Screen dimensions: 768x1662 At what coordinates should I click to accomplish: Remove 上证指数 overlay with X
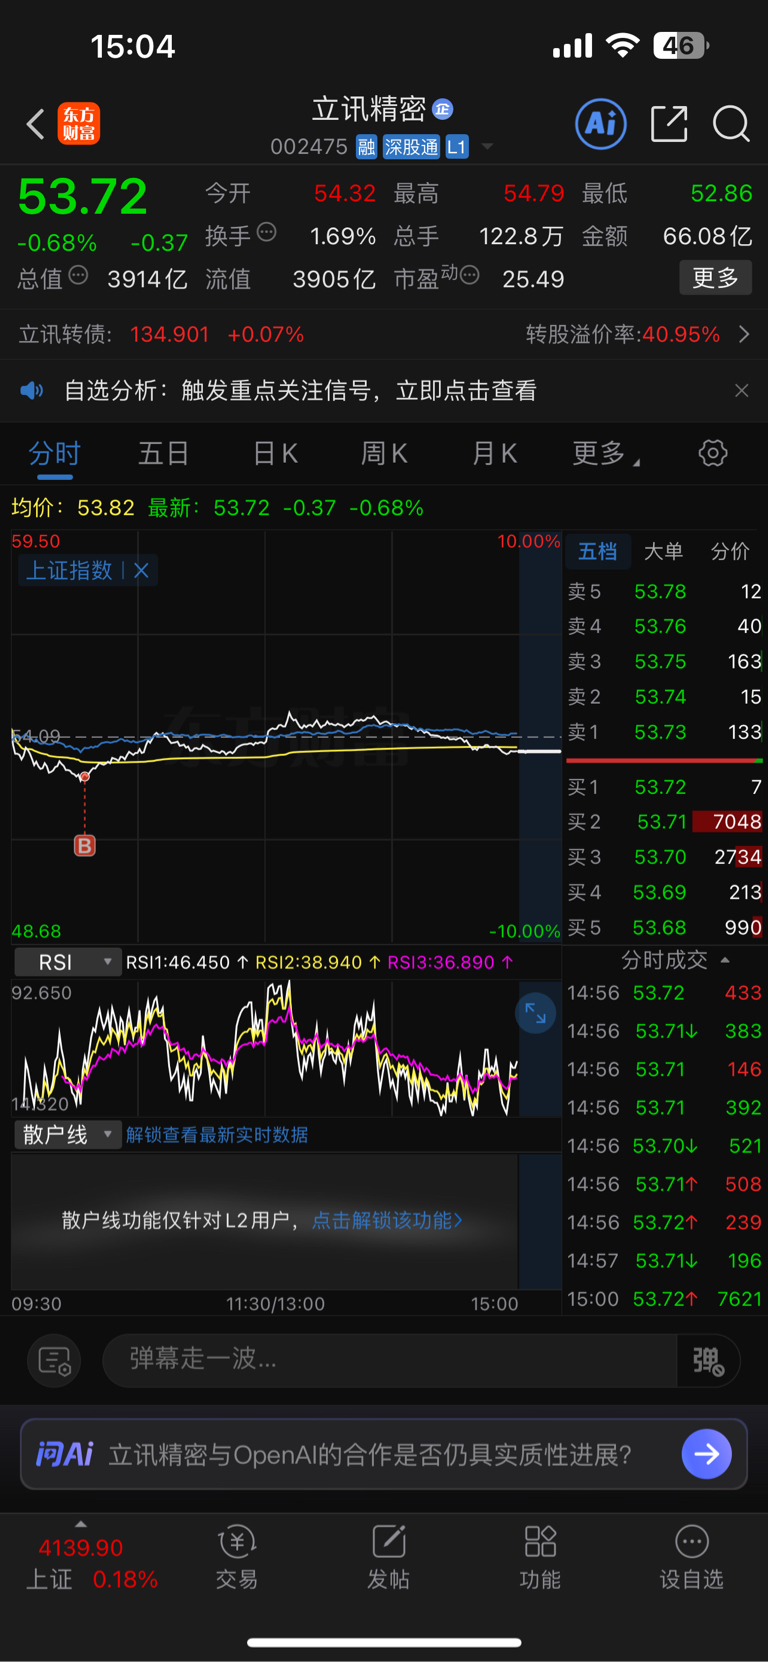pyautogui.click(x=141, y=570)
